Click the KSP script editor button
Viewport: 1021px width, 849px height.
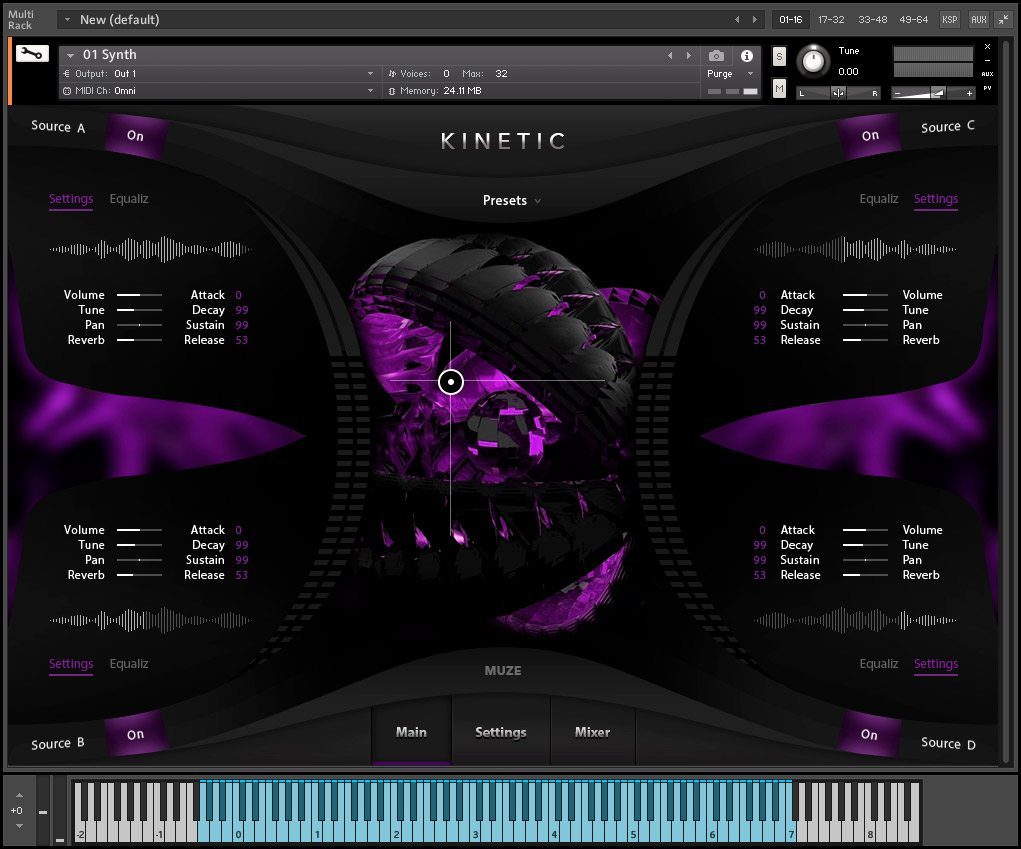coord(949,19)
